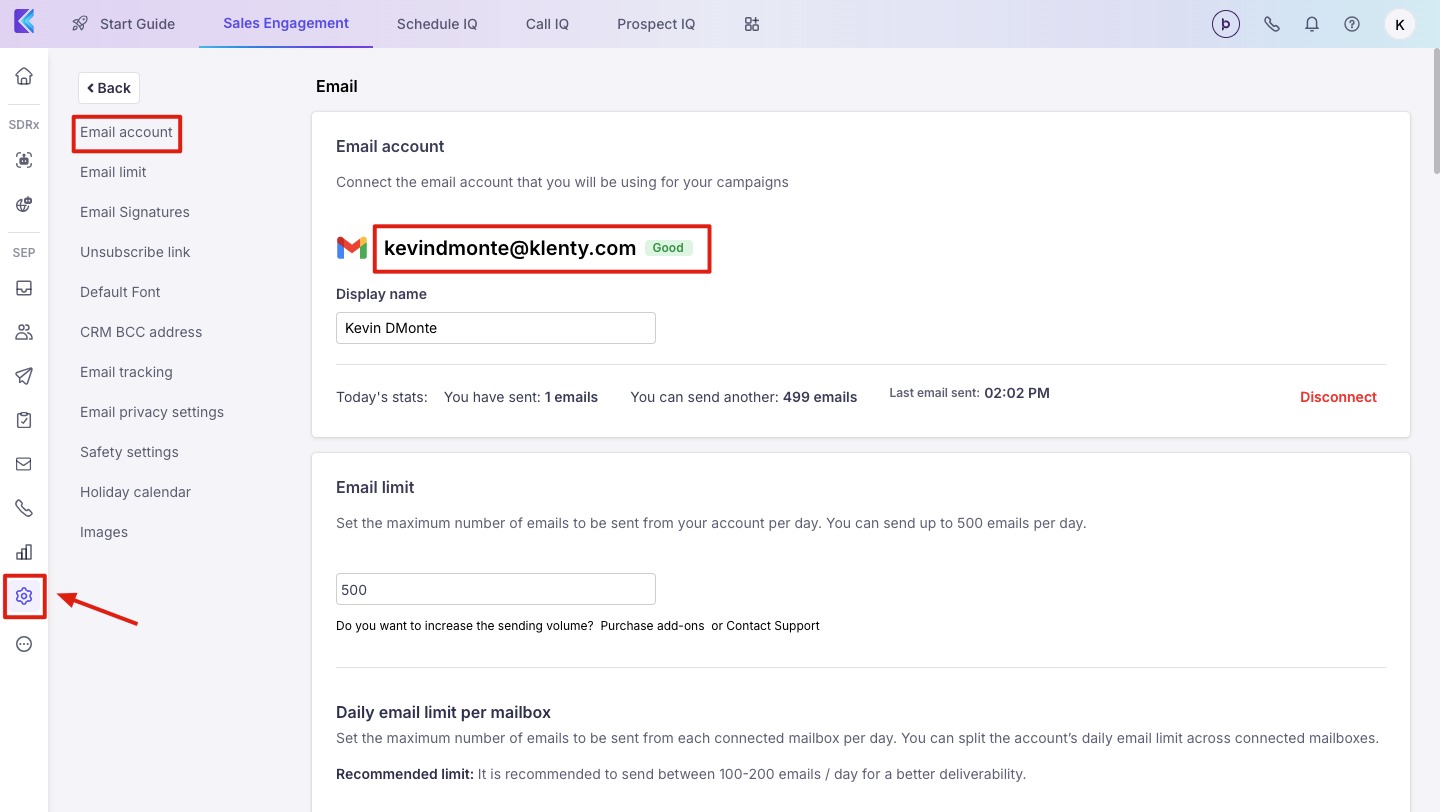The image size is (1440, 812).
Task: Select Holiday calendar in settings menu
Action: click(x=135, y=492)
